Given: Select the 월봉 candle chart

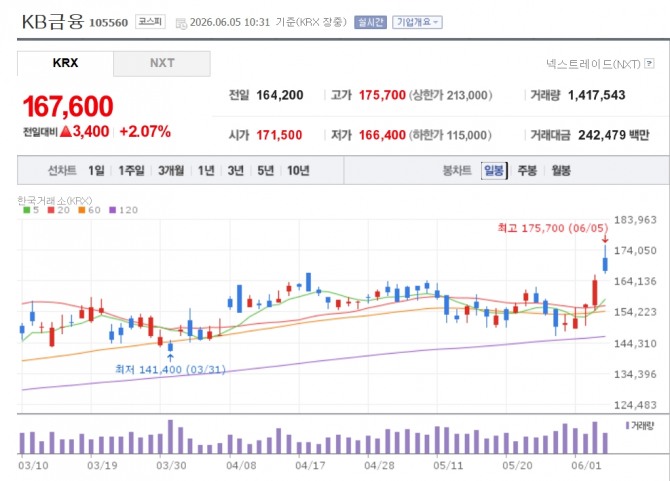Looking at the screenshot, I should pos(561,171).
